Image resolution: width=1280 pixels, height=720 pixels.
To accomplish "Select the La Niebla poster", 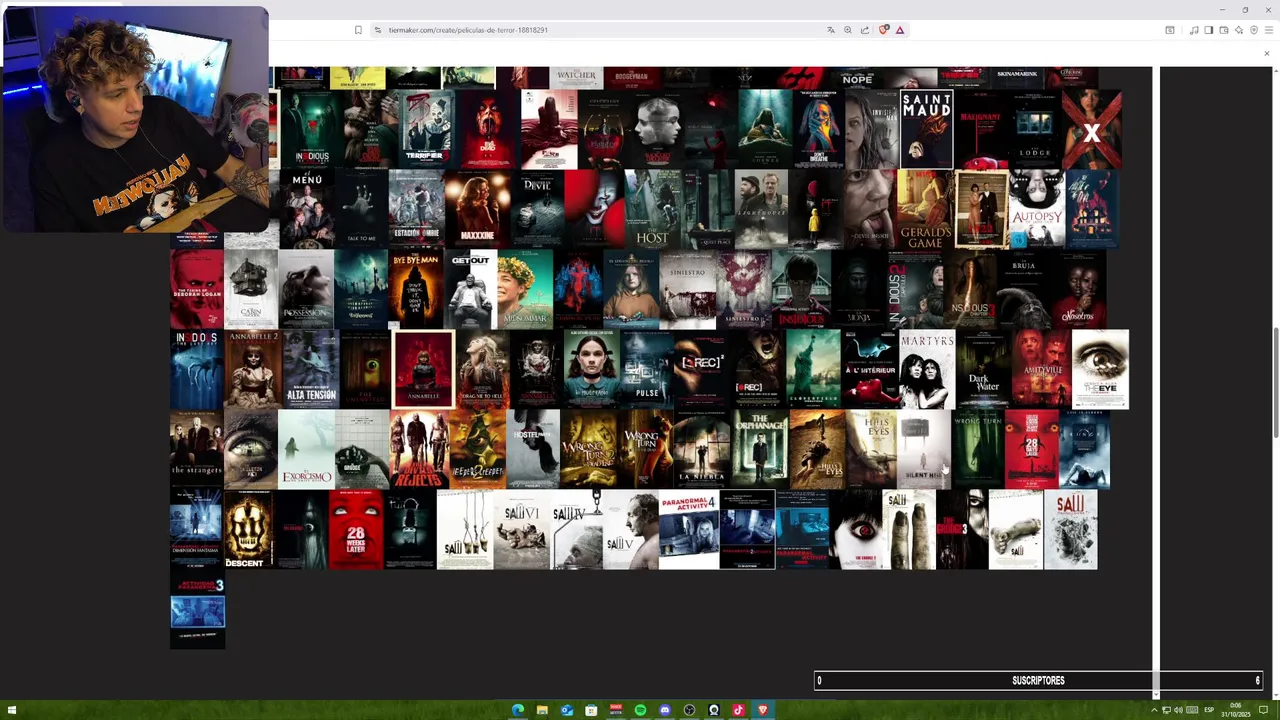I will [702, 449].
